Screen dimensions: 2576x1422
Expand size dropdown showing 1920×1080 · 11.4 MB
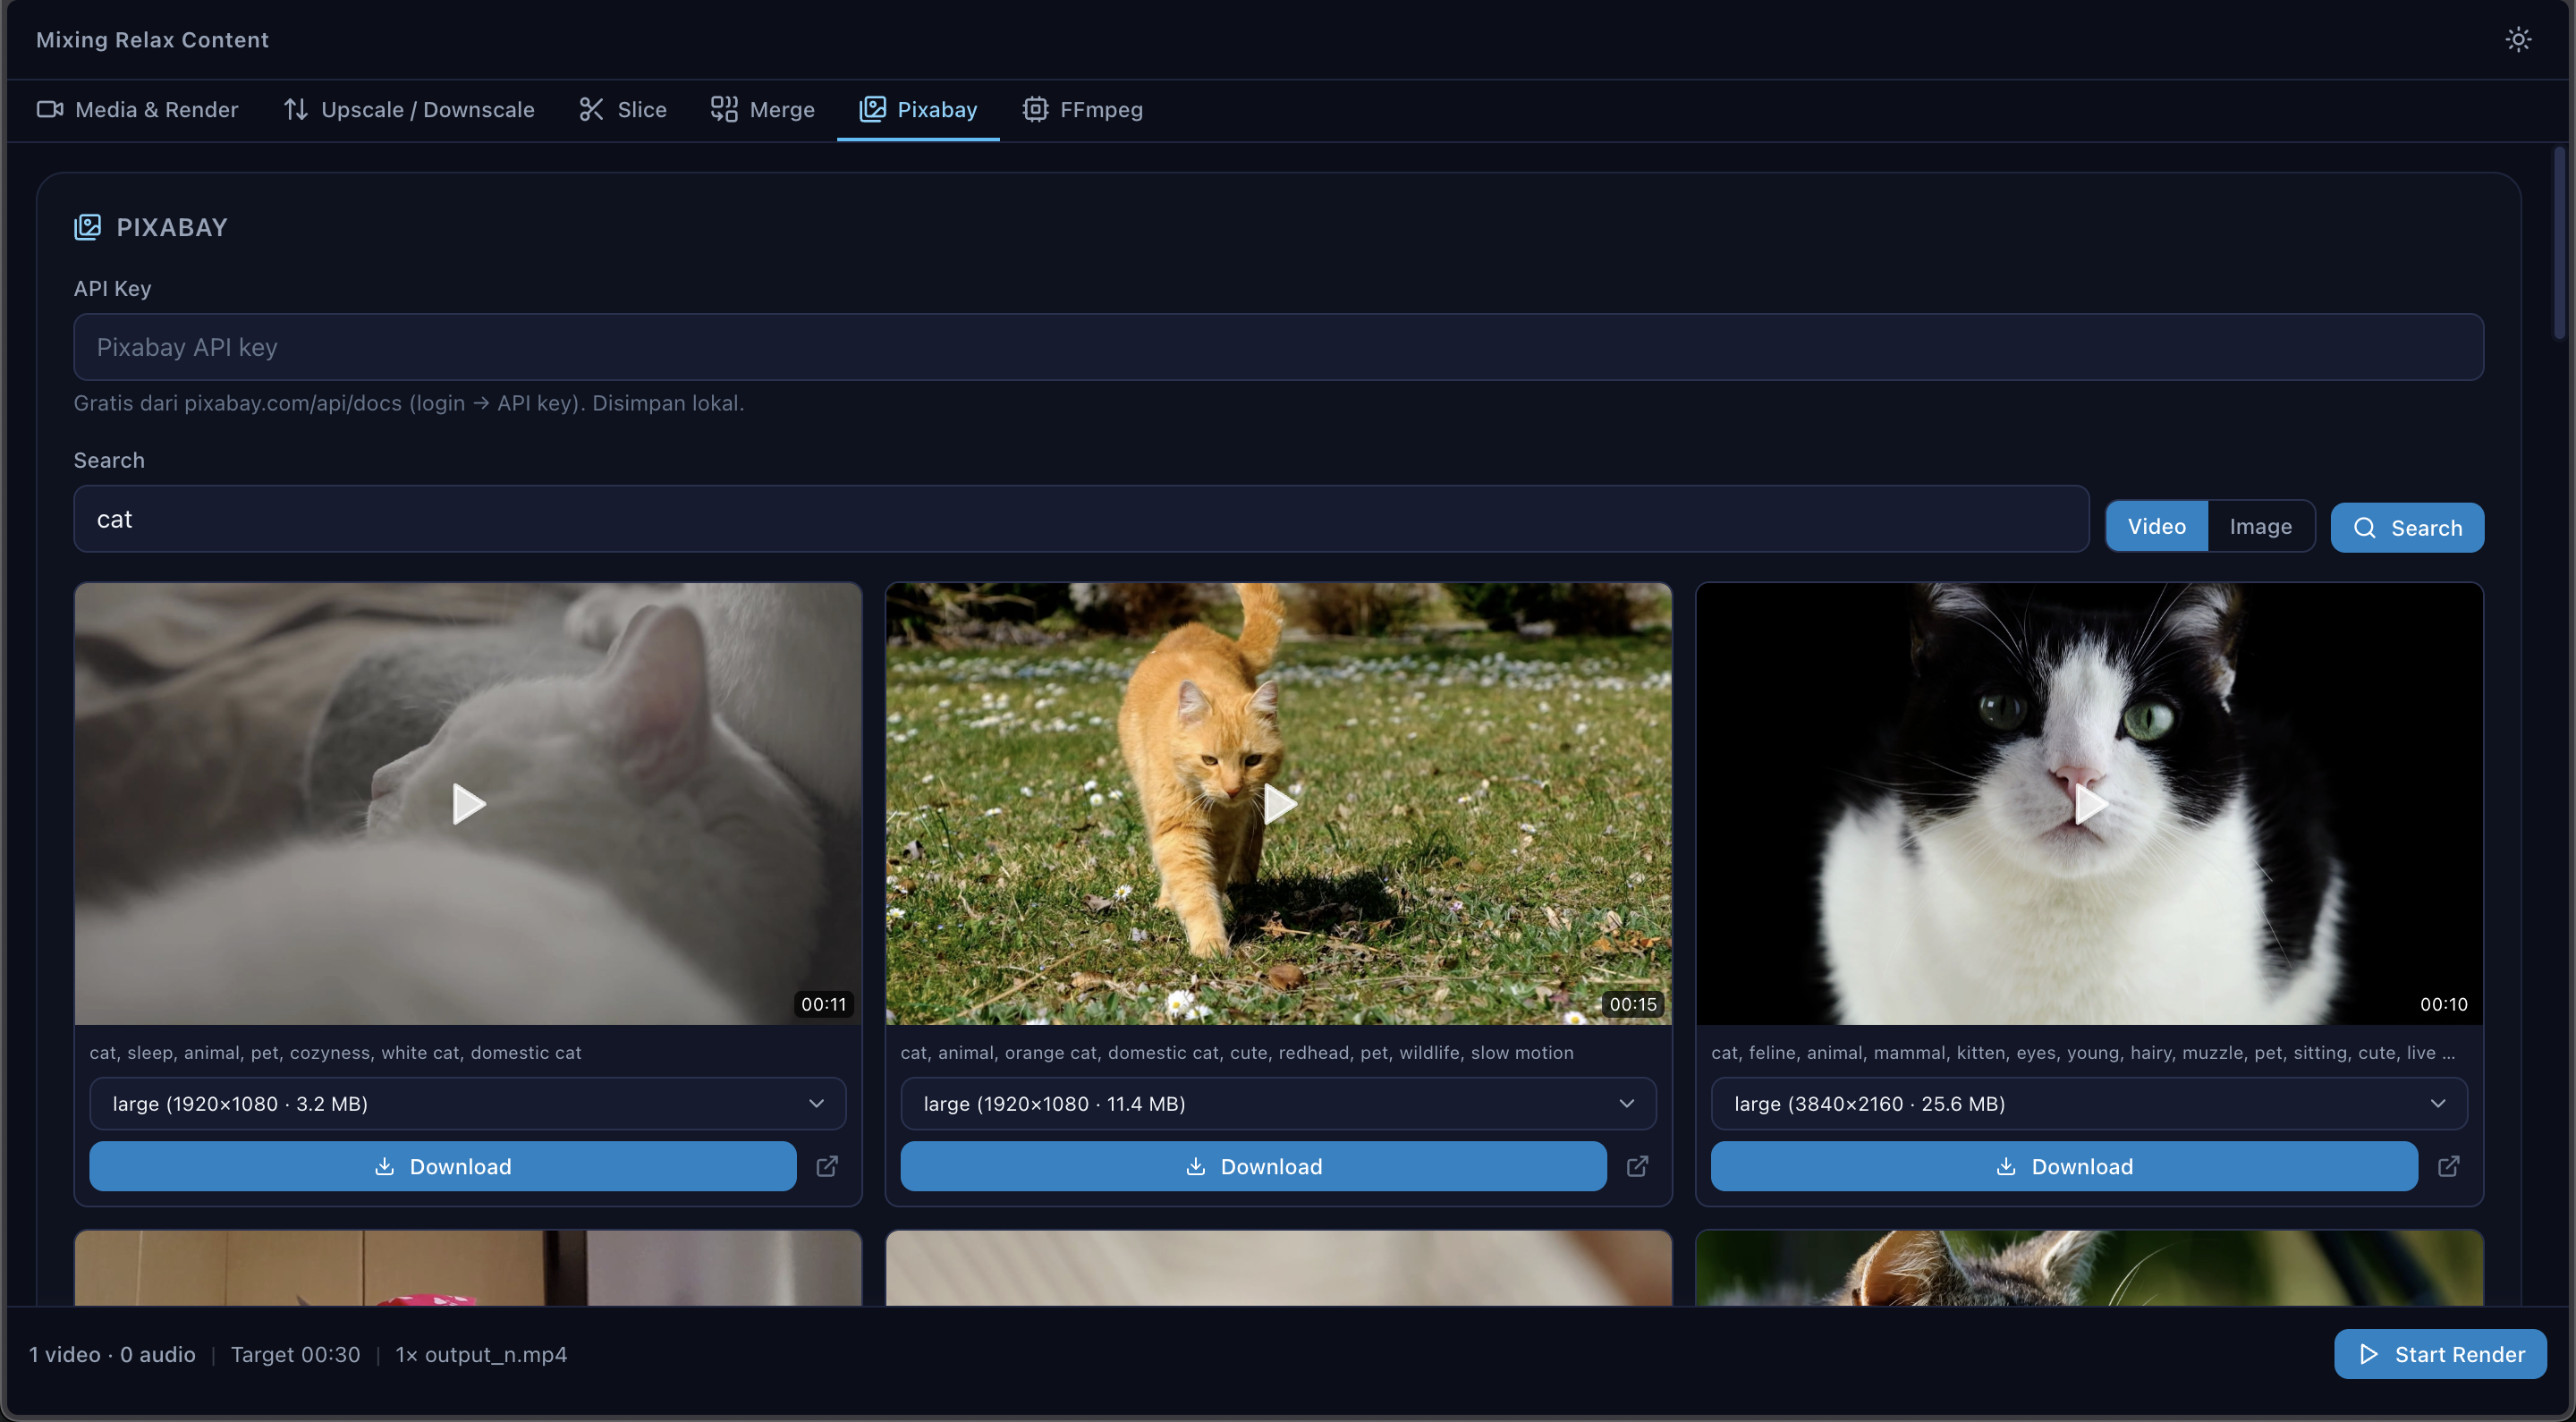(x=1278, y=1103)
